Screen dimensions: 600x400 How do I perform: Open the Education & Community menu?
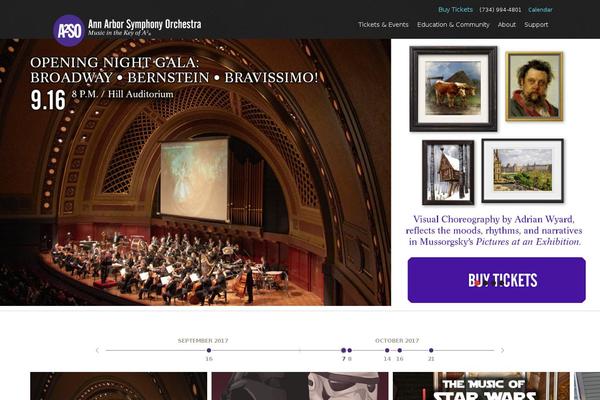(453, 24)
